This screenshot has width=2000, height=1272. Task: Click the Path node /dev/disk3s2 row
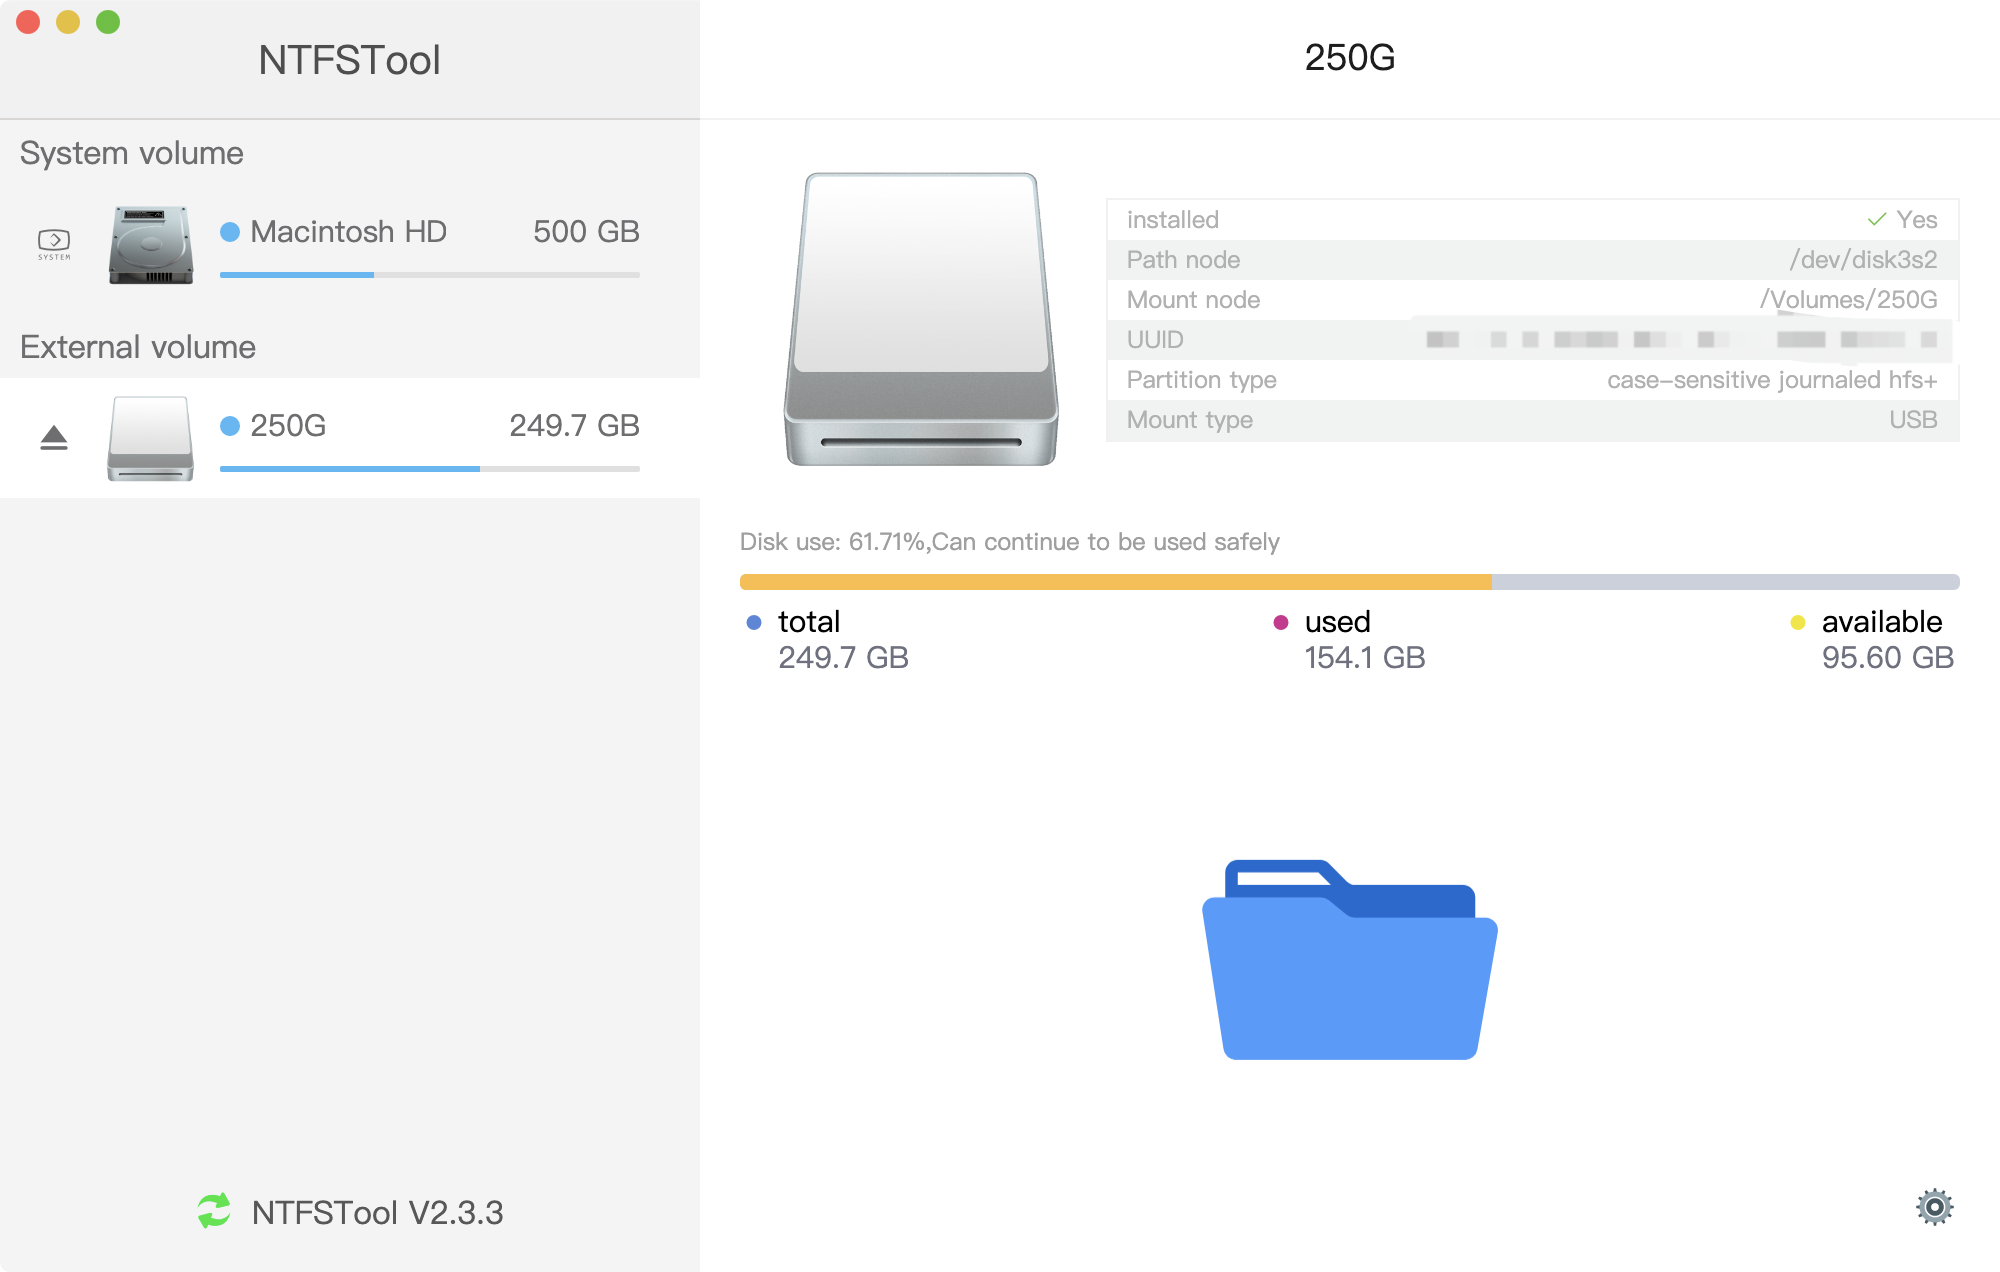point(1531,260)
